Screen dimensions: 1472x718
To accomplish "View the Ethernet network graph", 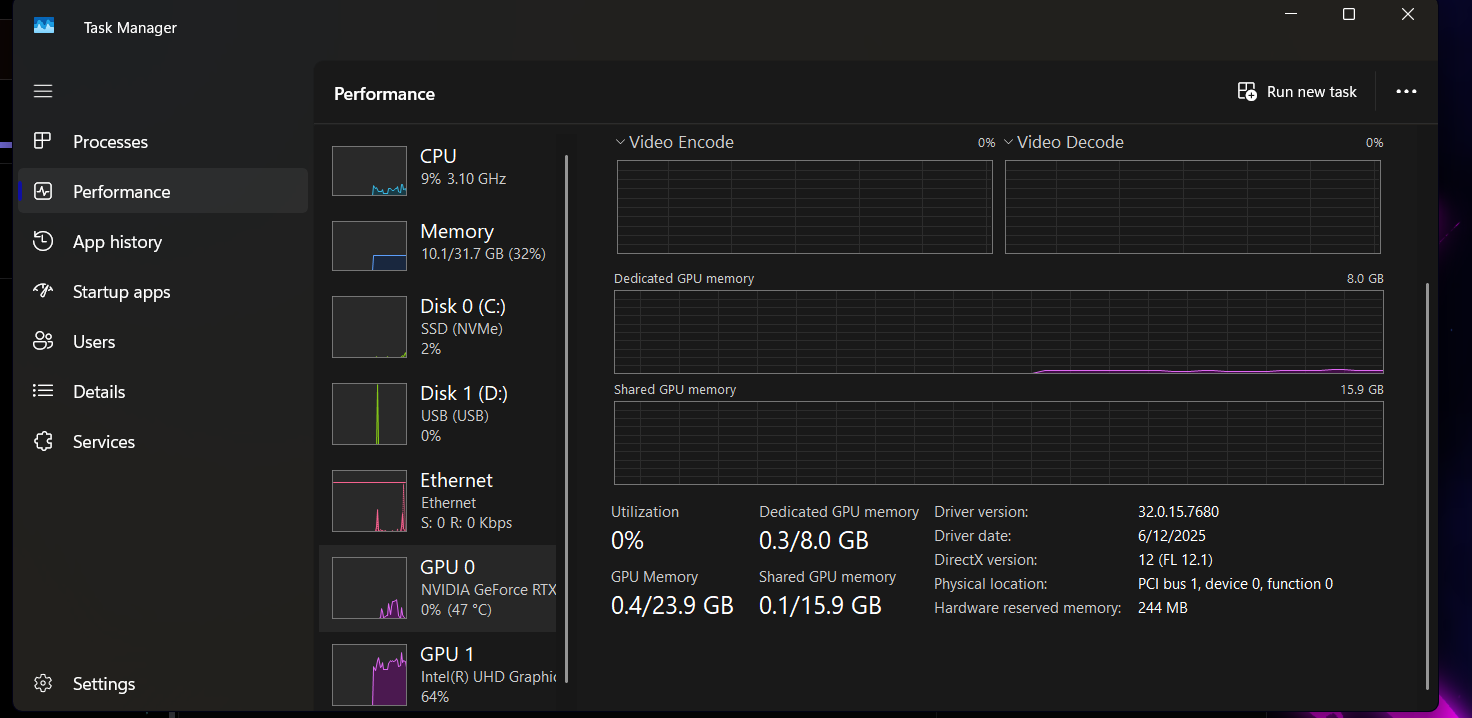I will coord(440,501).
